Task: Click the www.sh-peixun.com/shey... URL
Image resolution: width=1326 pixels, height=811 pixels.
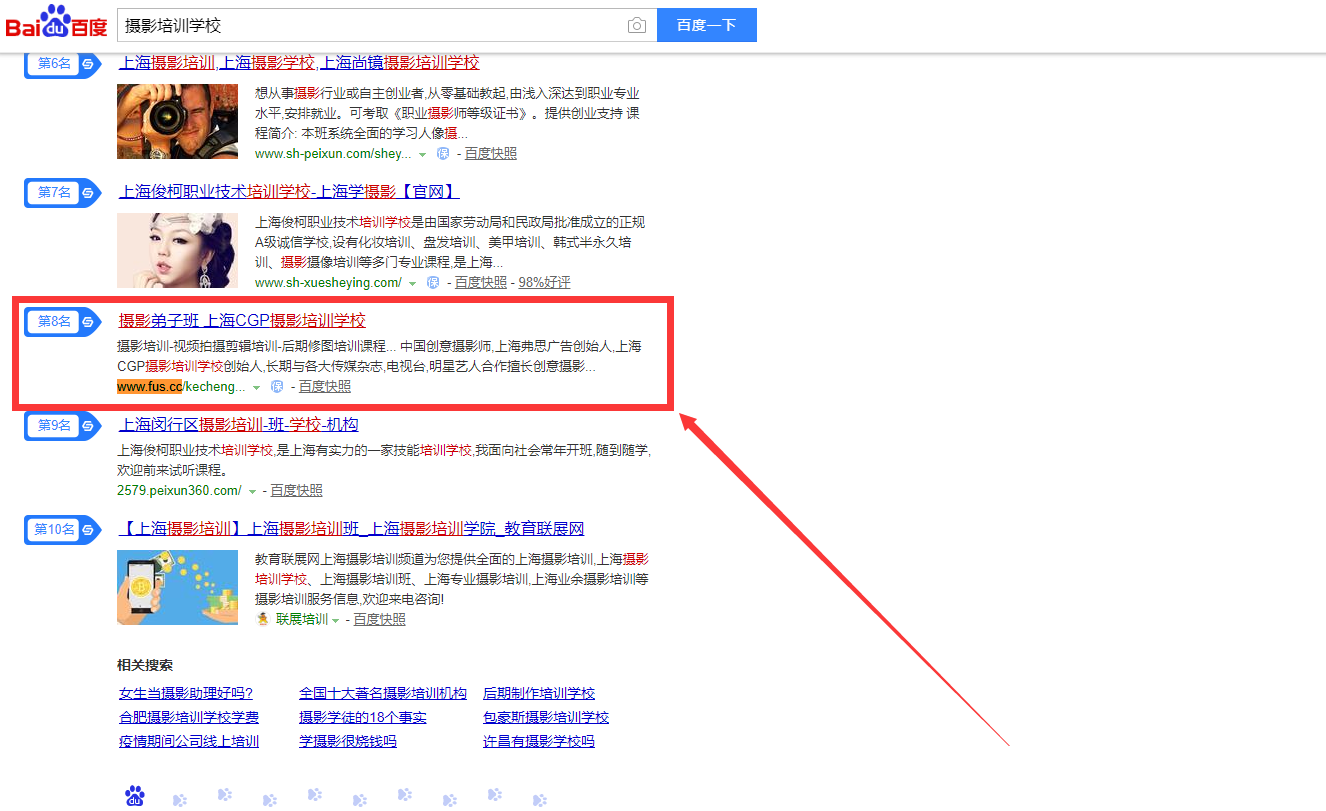Action: coord(333,154)
